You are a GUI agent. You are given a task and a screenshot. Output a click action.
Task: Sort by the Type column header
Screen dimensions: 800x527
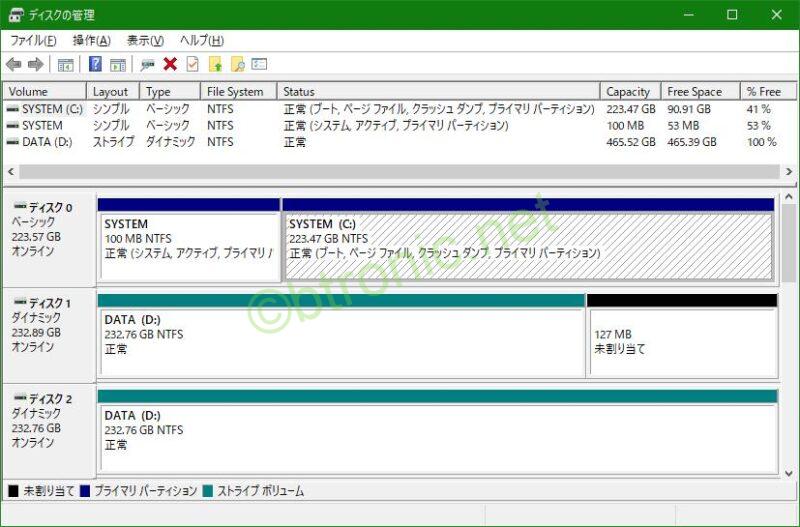[x=170, y=92]
